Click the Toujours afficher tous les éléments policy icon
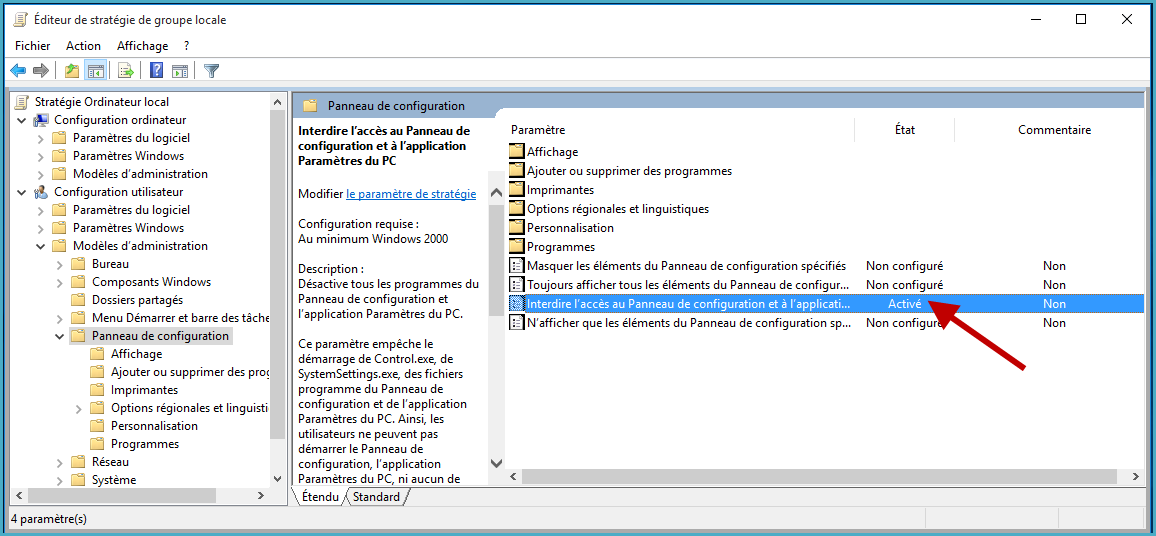 (x=517, y=285)
